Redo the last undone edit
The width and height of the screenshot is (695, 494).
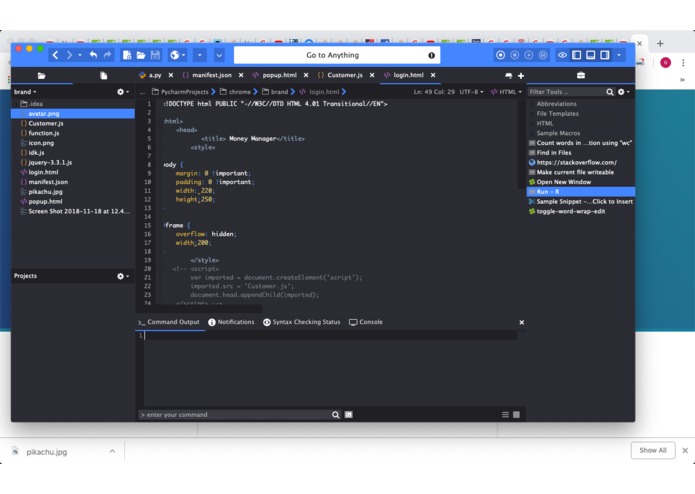click(107, 55)
